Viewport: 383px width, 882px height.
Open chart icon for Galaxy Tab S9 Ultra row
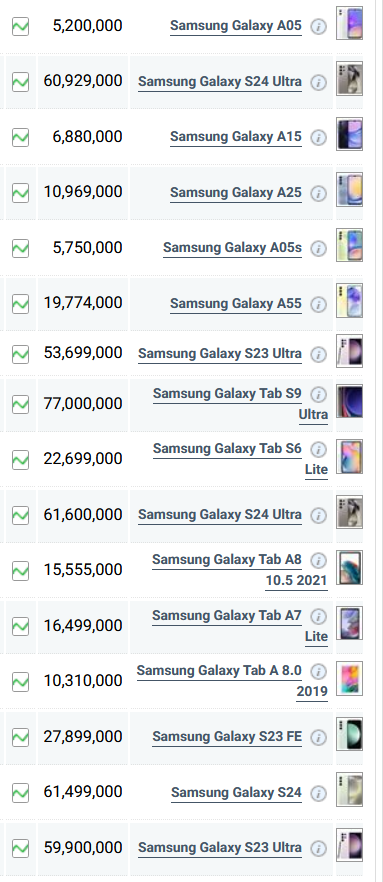point(20,404)
